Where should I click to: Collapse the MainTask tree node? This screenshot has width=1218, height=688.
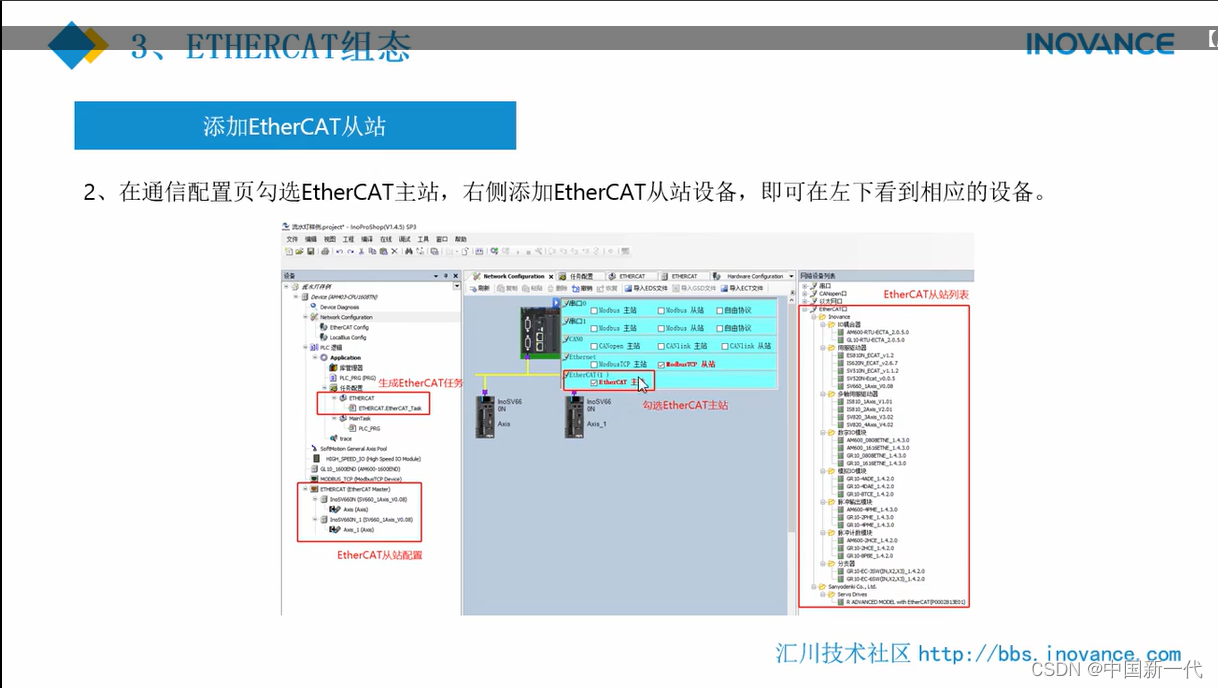tap(334, 418)
